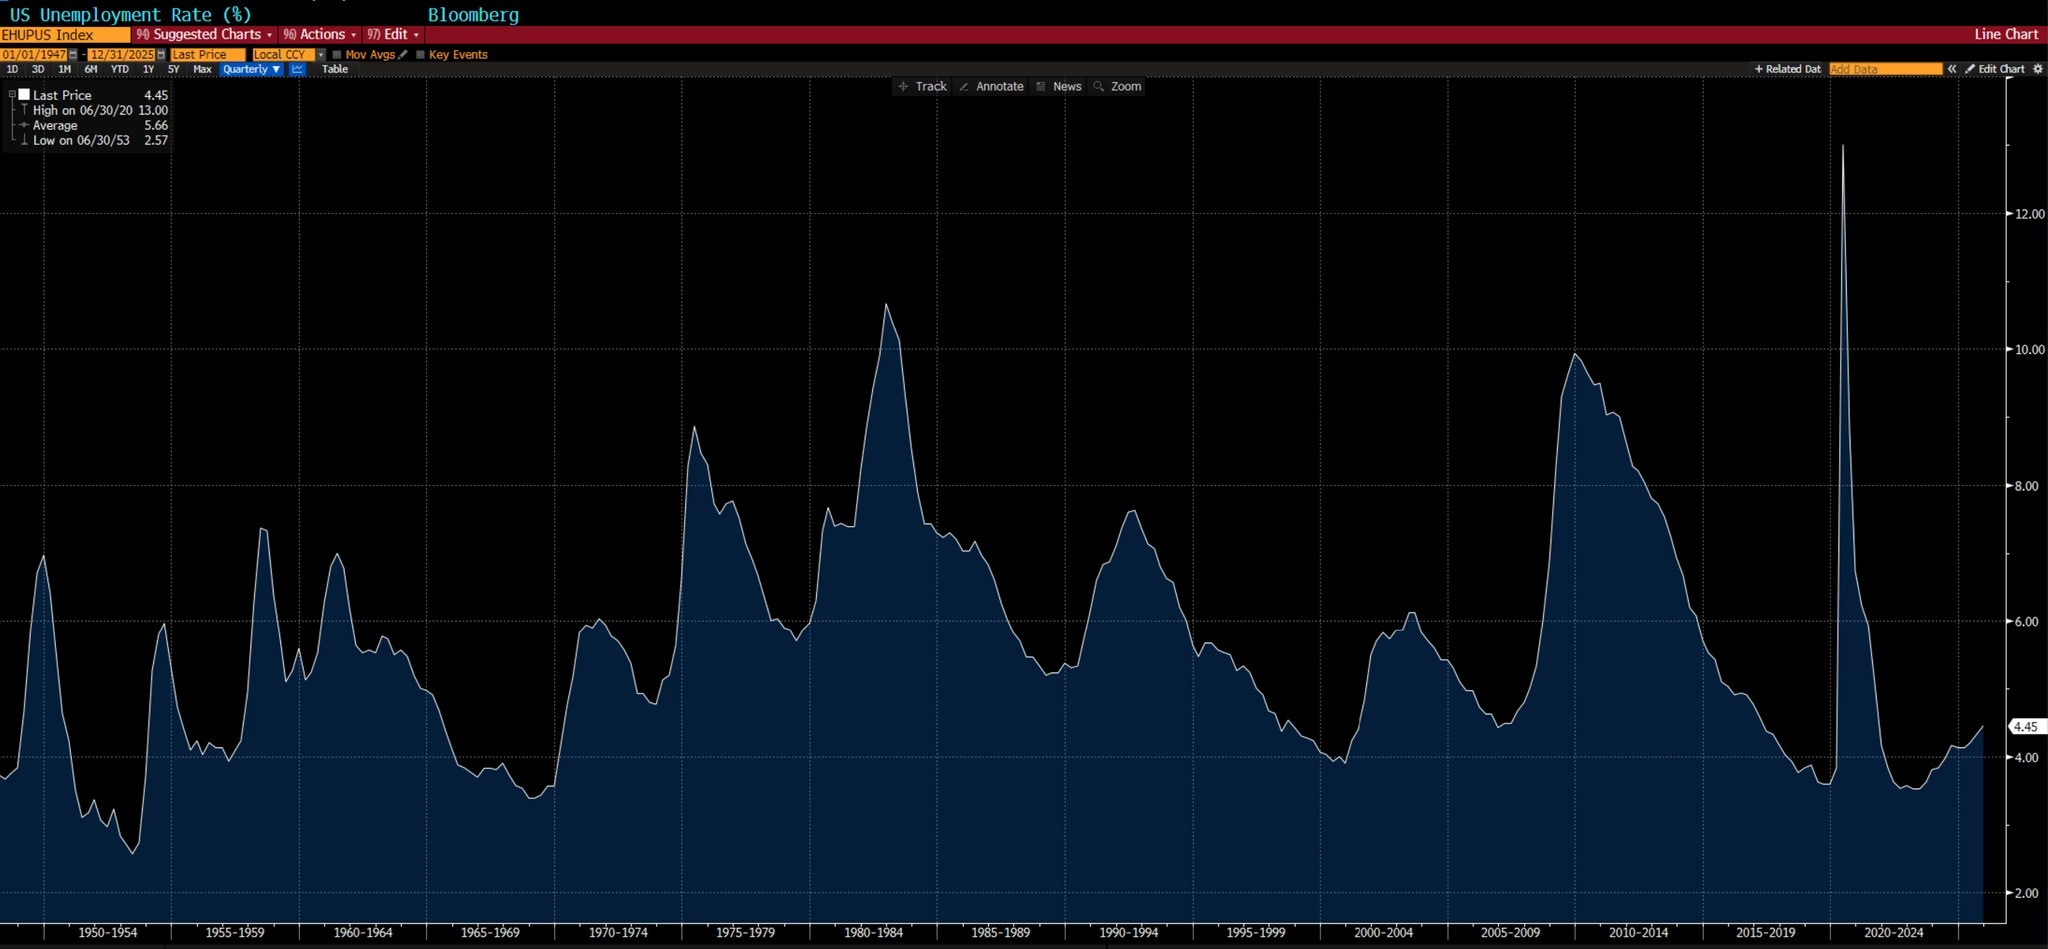The width and height of the screenshot is (2048, 949).
Task: Open the Actions menu
Action: tap(321, 34)
